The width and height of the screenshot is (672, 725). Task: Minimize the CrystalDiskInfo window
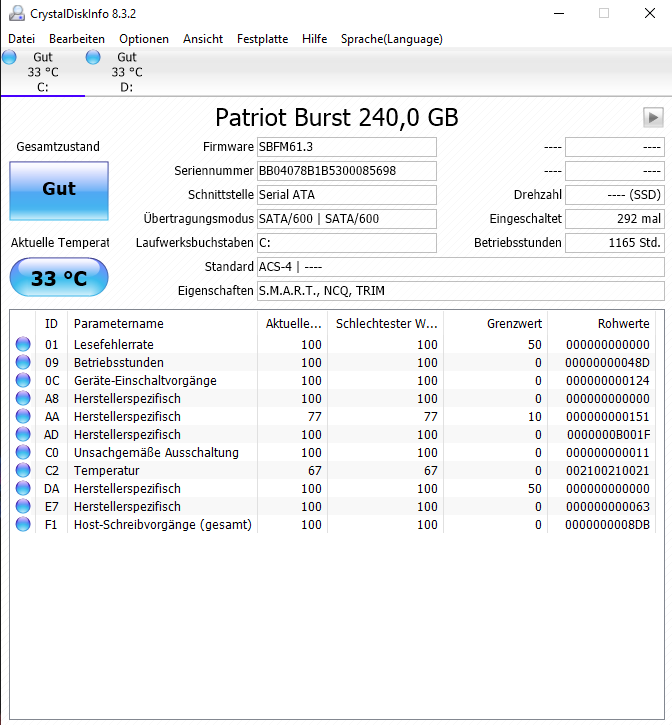[559, 13]
